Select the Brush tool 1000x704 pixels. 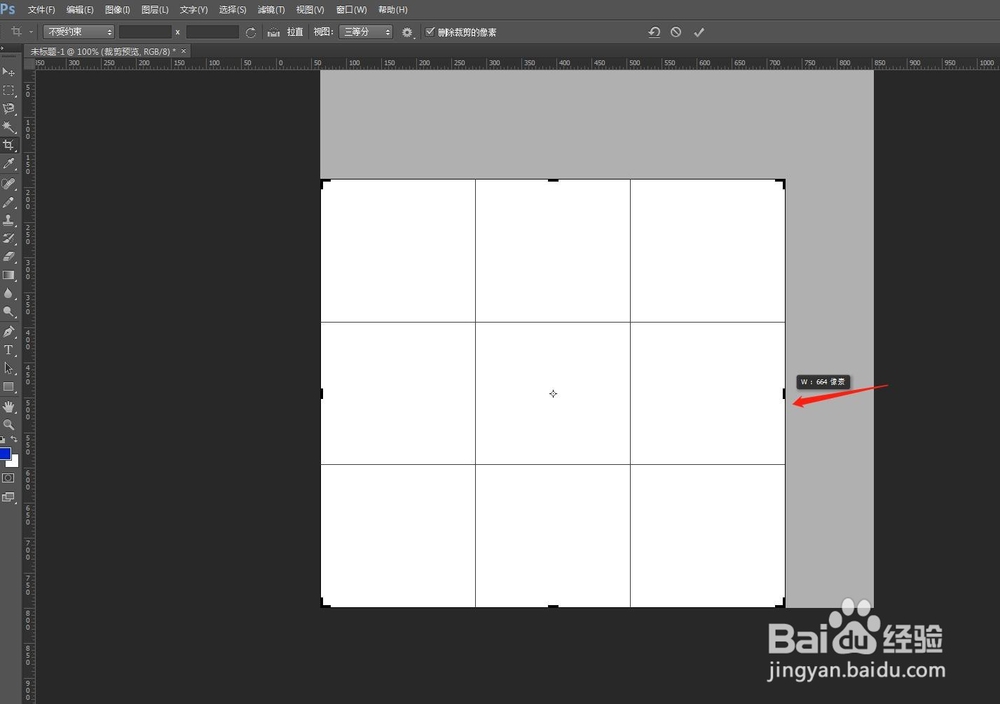(x=9, y=202)
